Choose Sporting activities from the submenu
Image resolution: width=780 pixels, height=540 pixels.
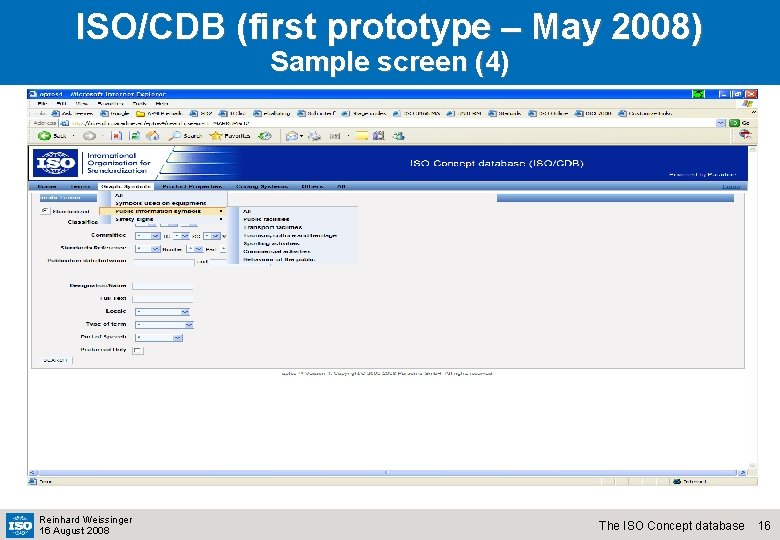pyautogui.click(x=271, y=244)
